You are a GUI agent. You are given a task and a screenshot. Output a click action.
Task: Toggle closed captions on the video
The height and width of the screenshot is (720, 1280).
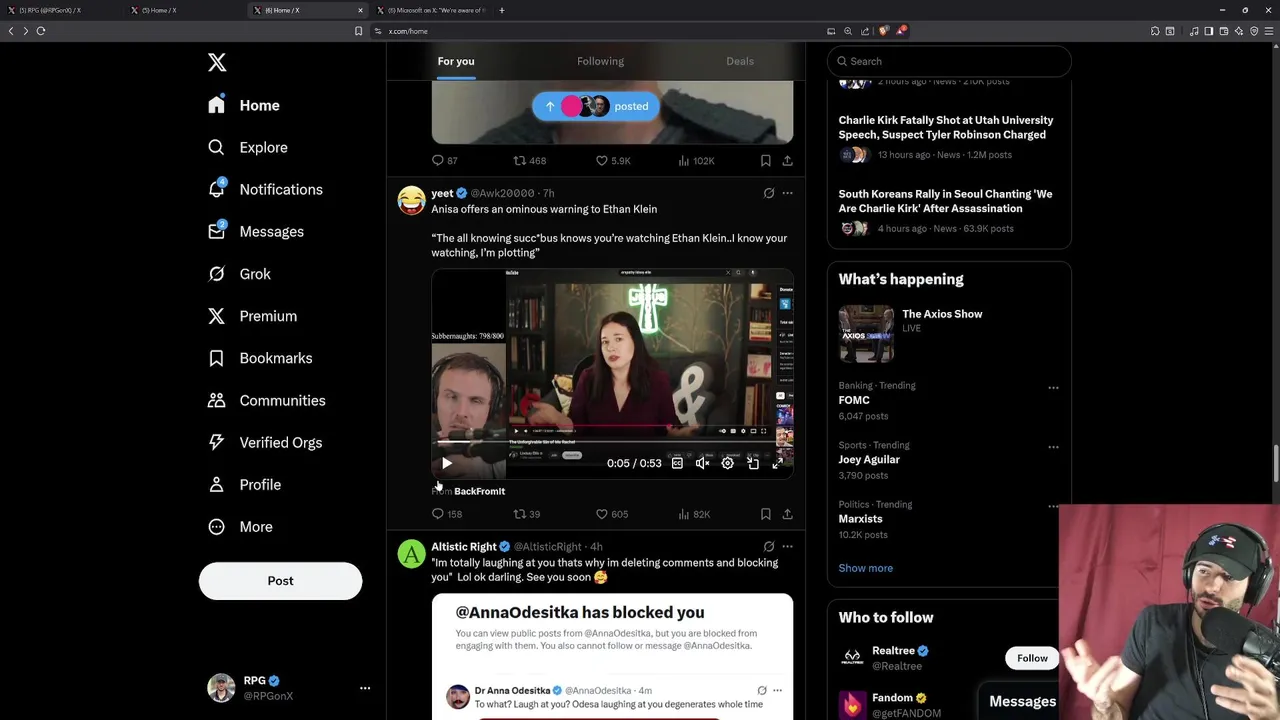tap(677, 463)
